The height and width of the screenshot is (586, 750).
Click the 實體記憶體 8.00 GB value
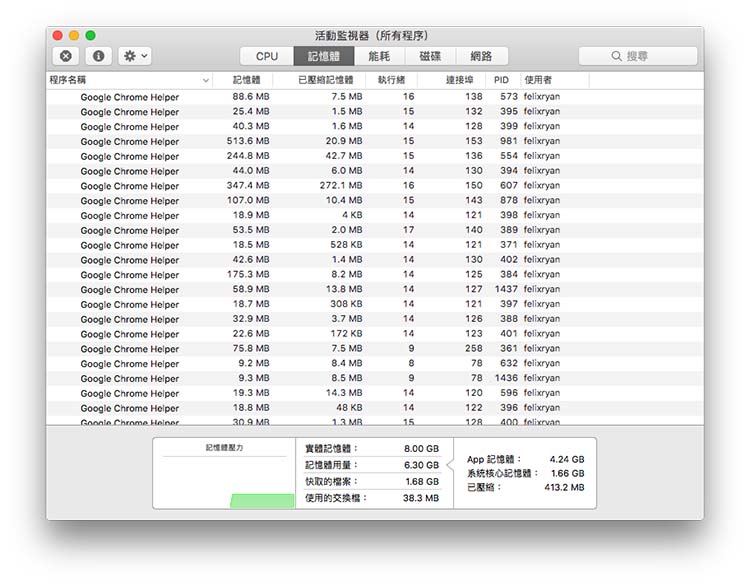tap(421, 449)
